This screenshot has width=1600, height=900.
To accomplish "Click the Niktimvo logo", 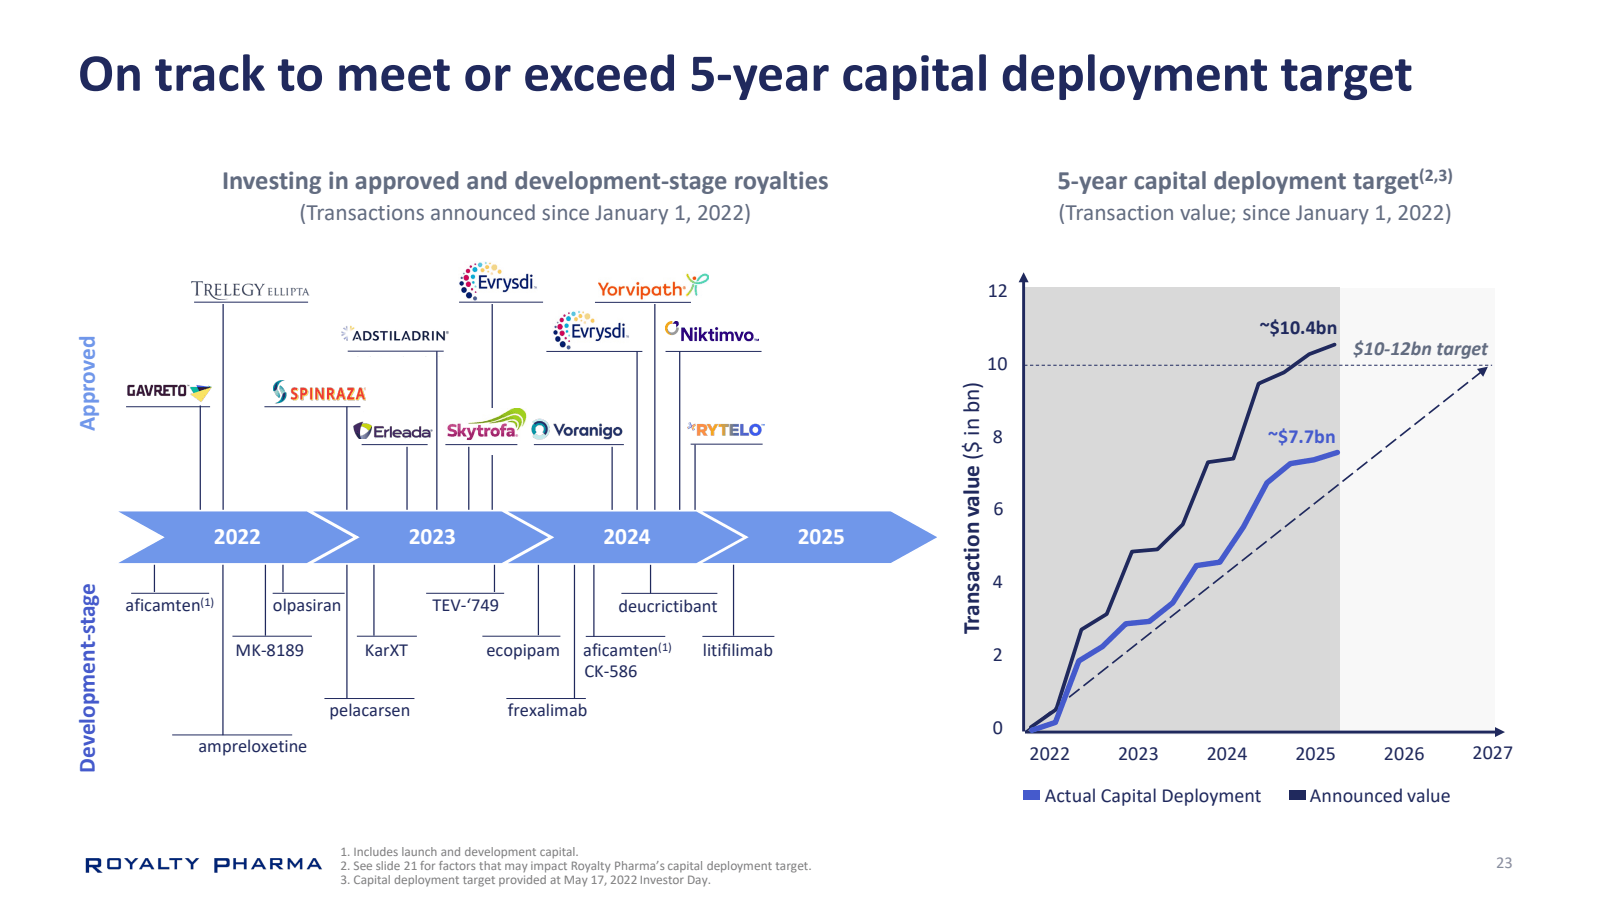I will tap(712, 332).
